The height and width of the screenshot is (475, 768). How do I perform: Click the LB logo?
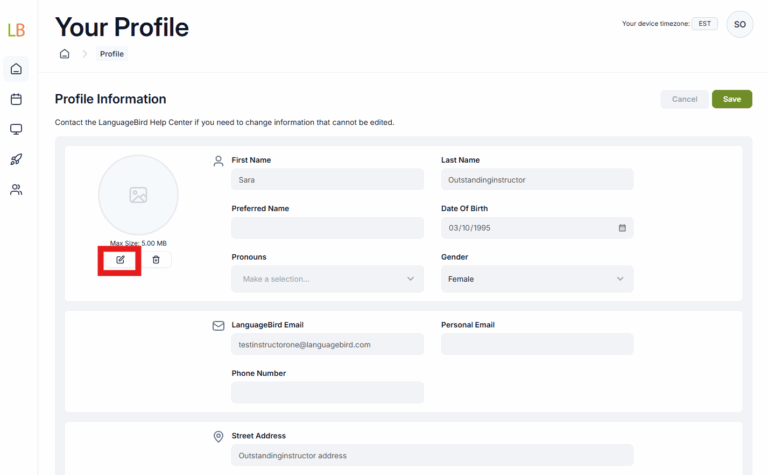[x=16, y=30]
